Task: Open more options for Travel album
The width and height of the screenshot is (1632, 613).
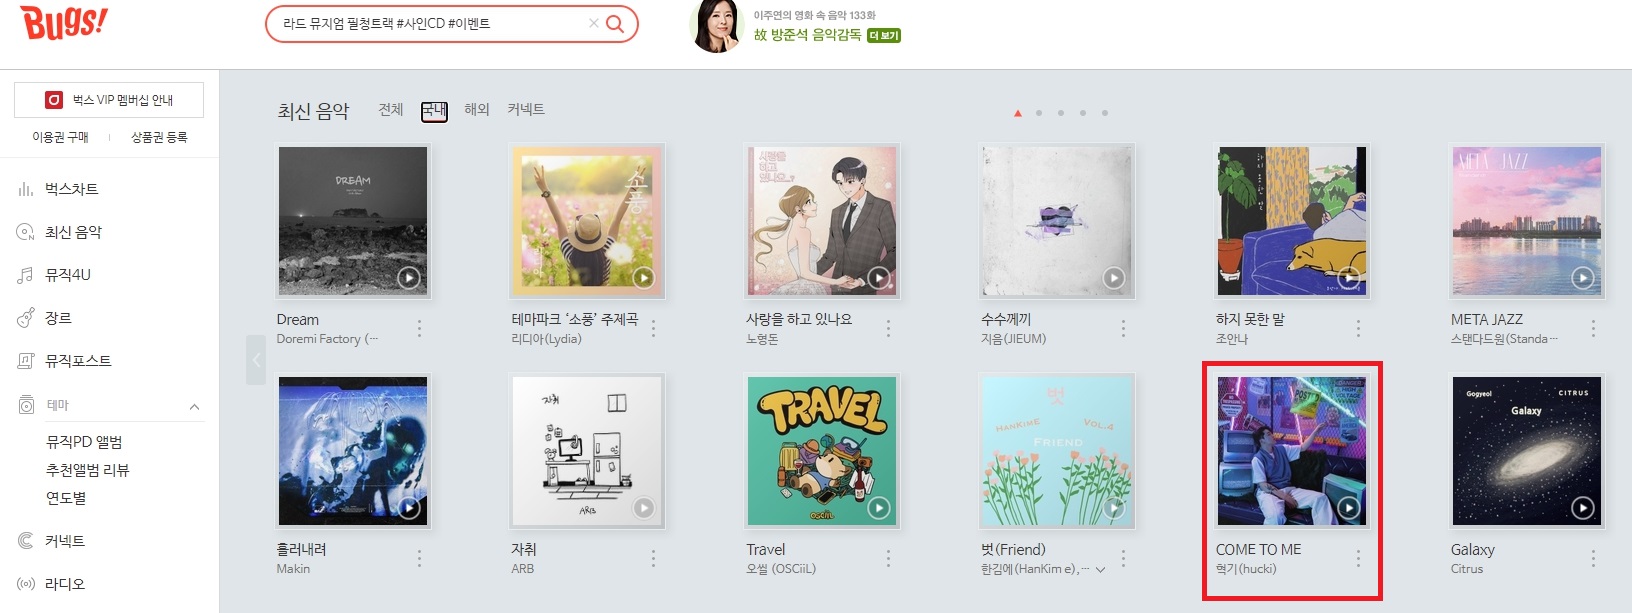Action: click(888, 558)
